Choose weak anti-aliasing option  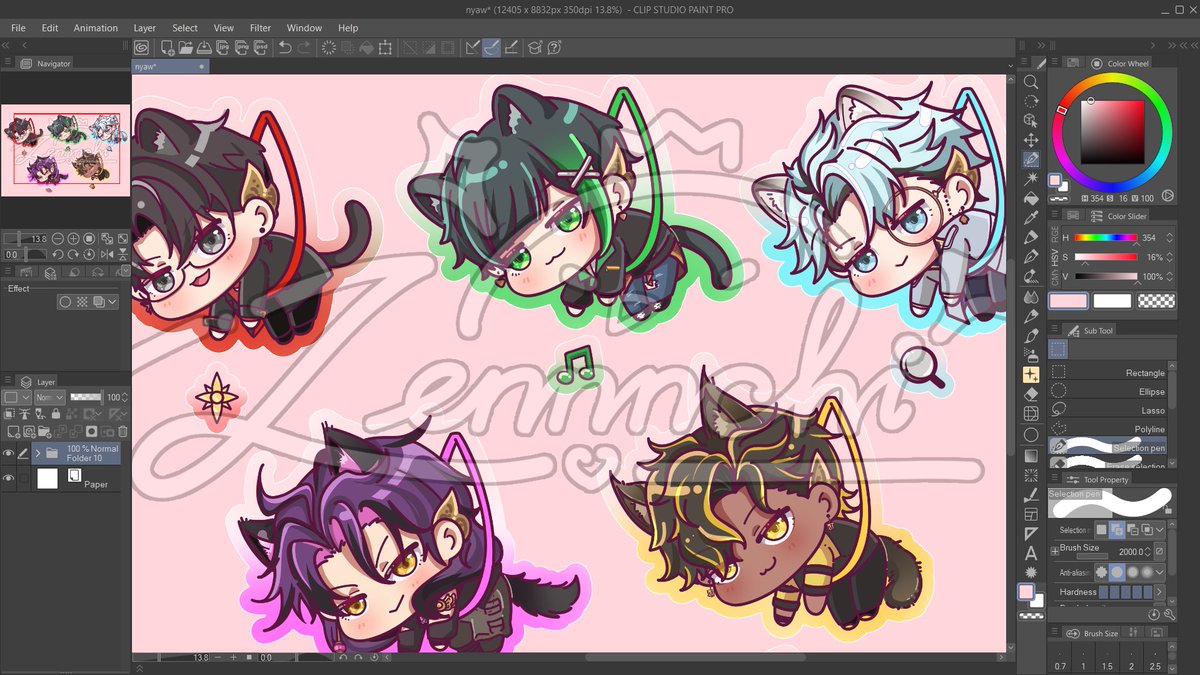click(x=1117, y=572)
